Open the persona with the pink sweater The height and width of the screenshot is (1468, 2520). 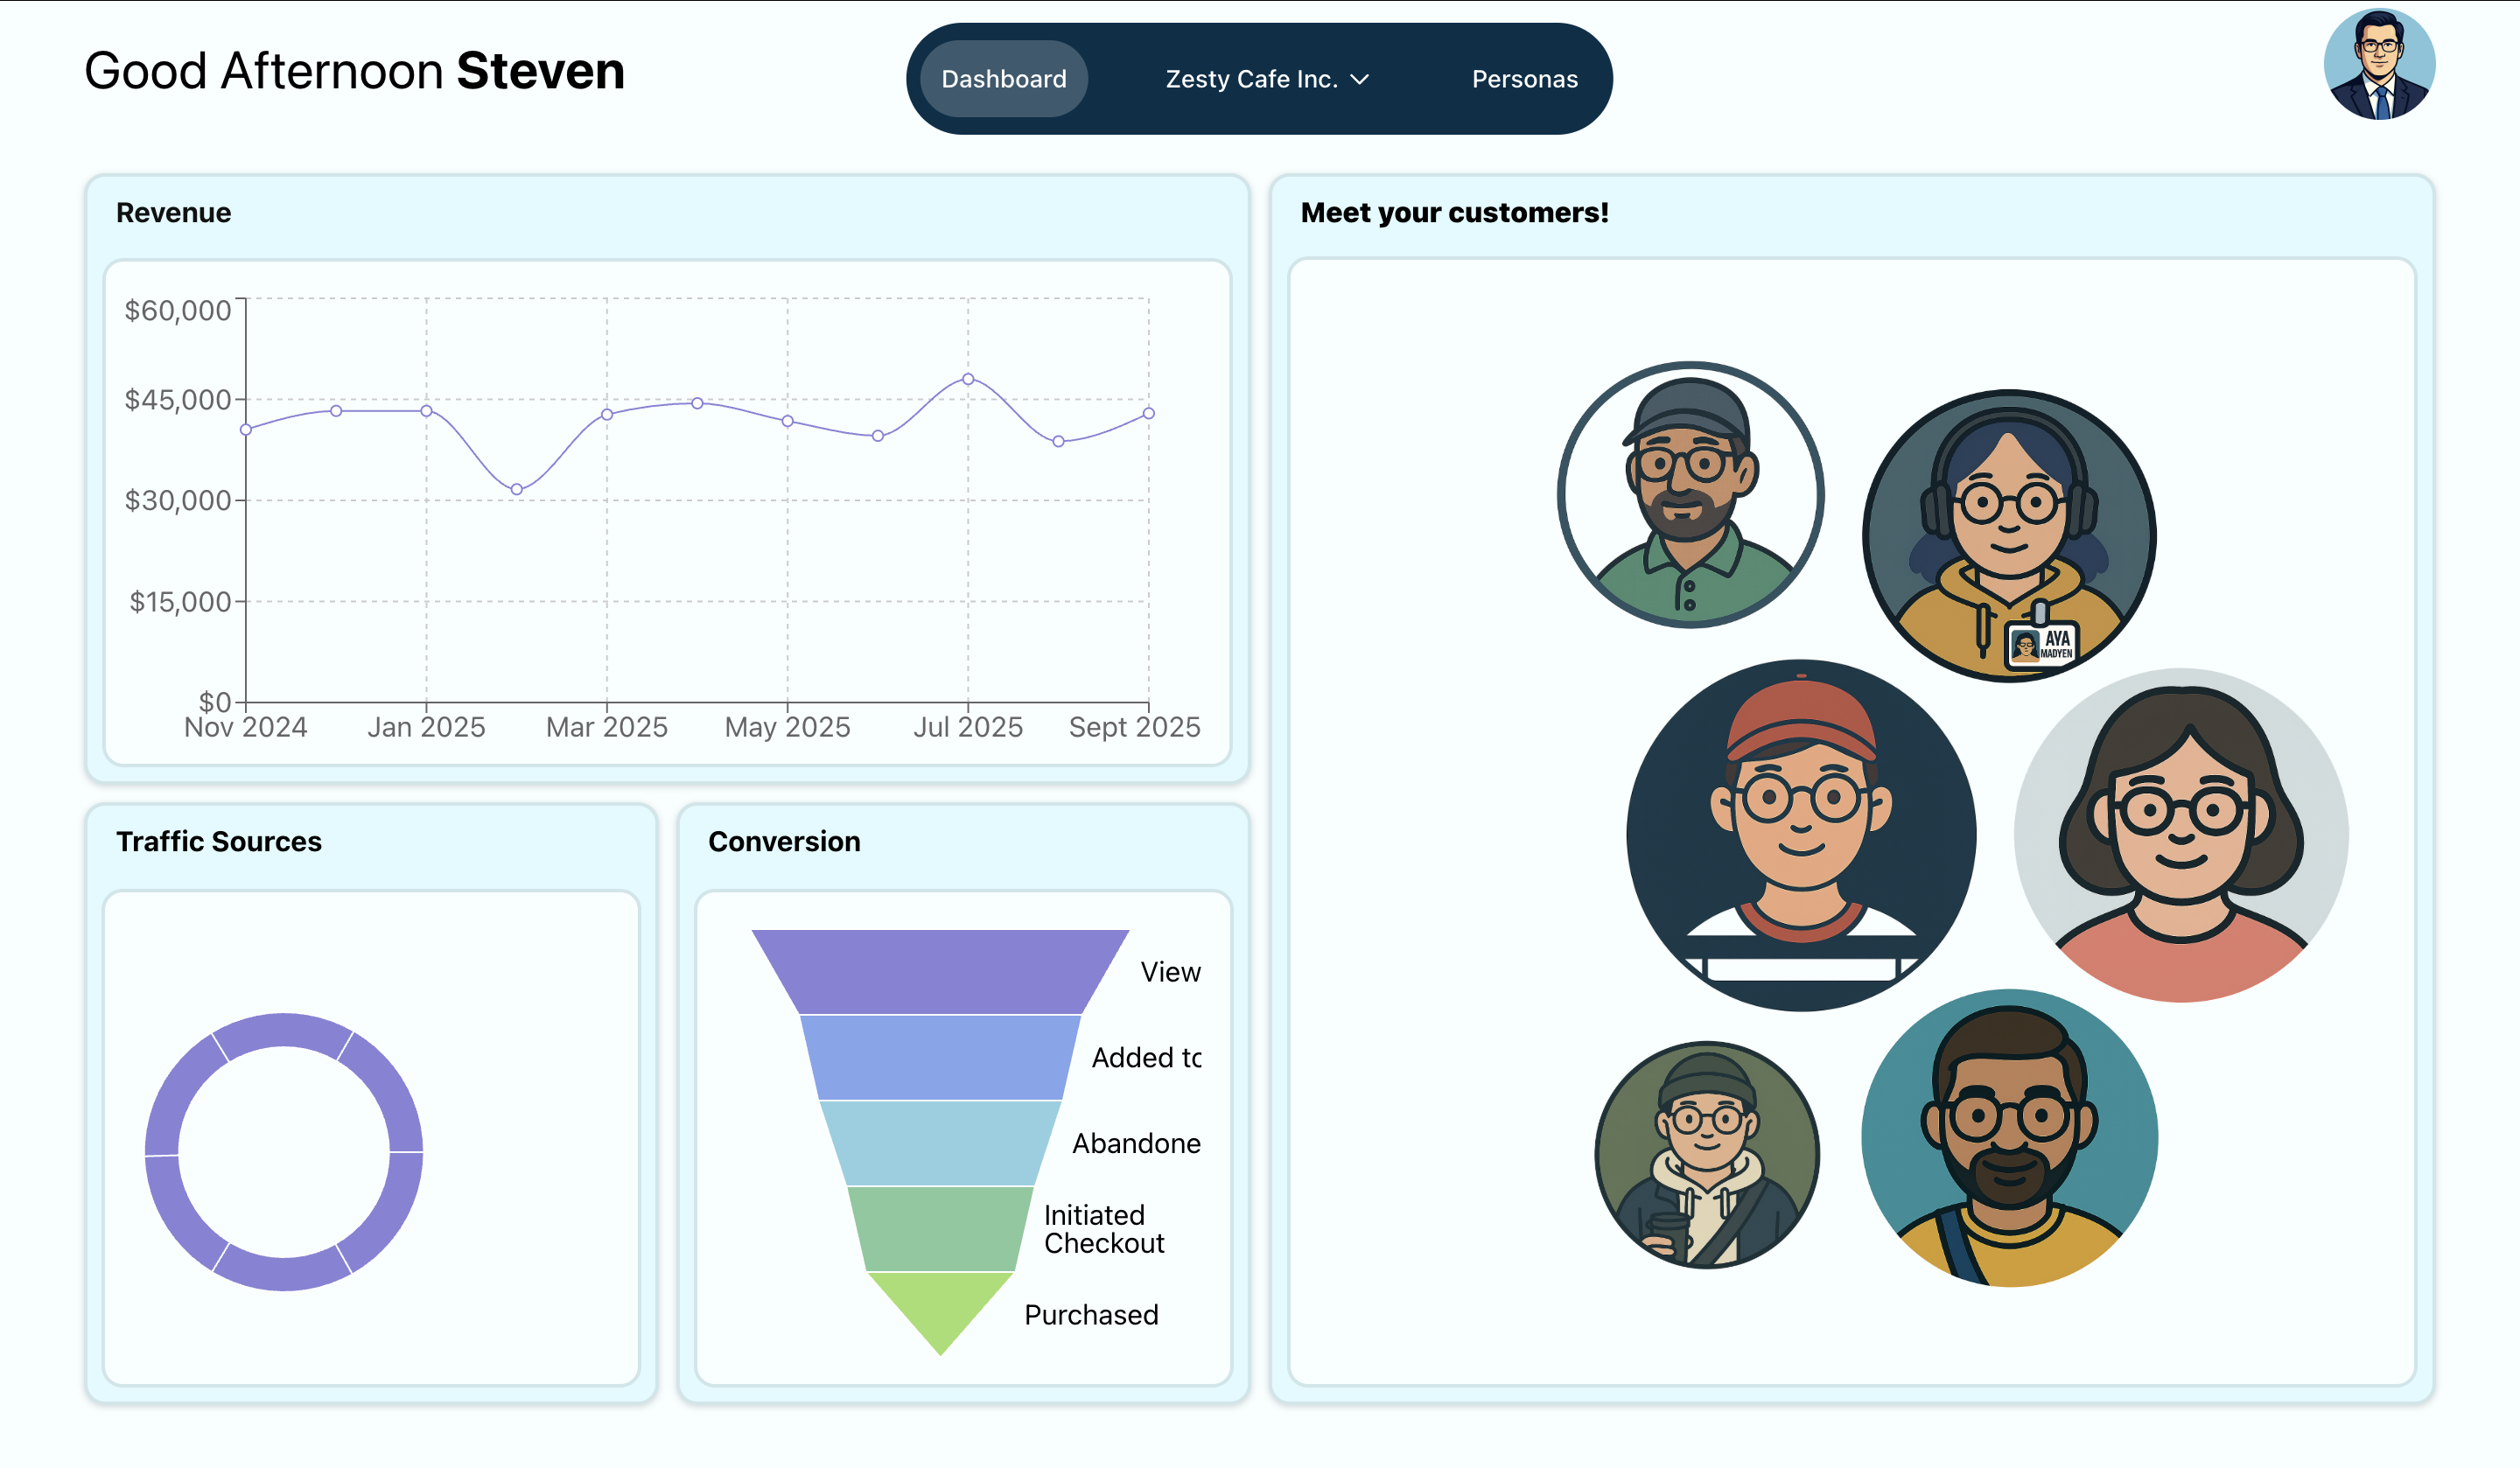(x=2180, y=835)
